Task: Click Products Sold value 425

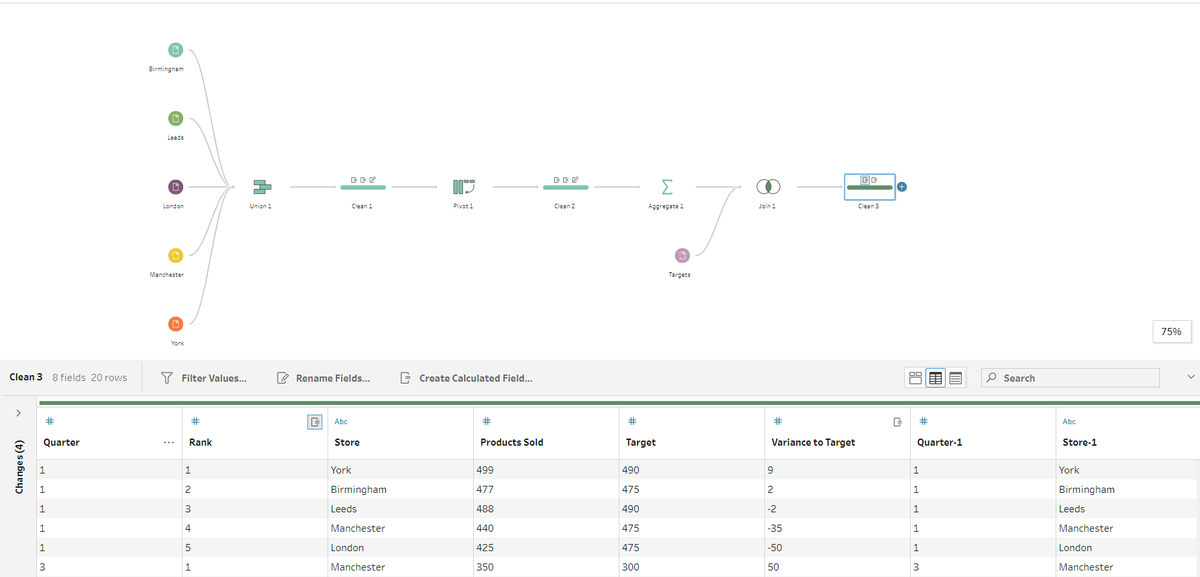Action: 545,548
